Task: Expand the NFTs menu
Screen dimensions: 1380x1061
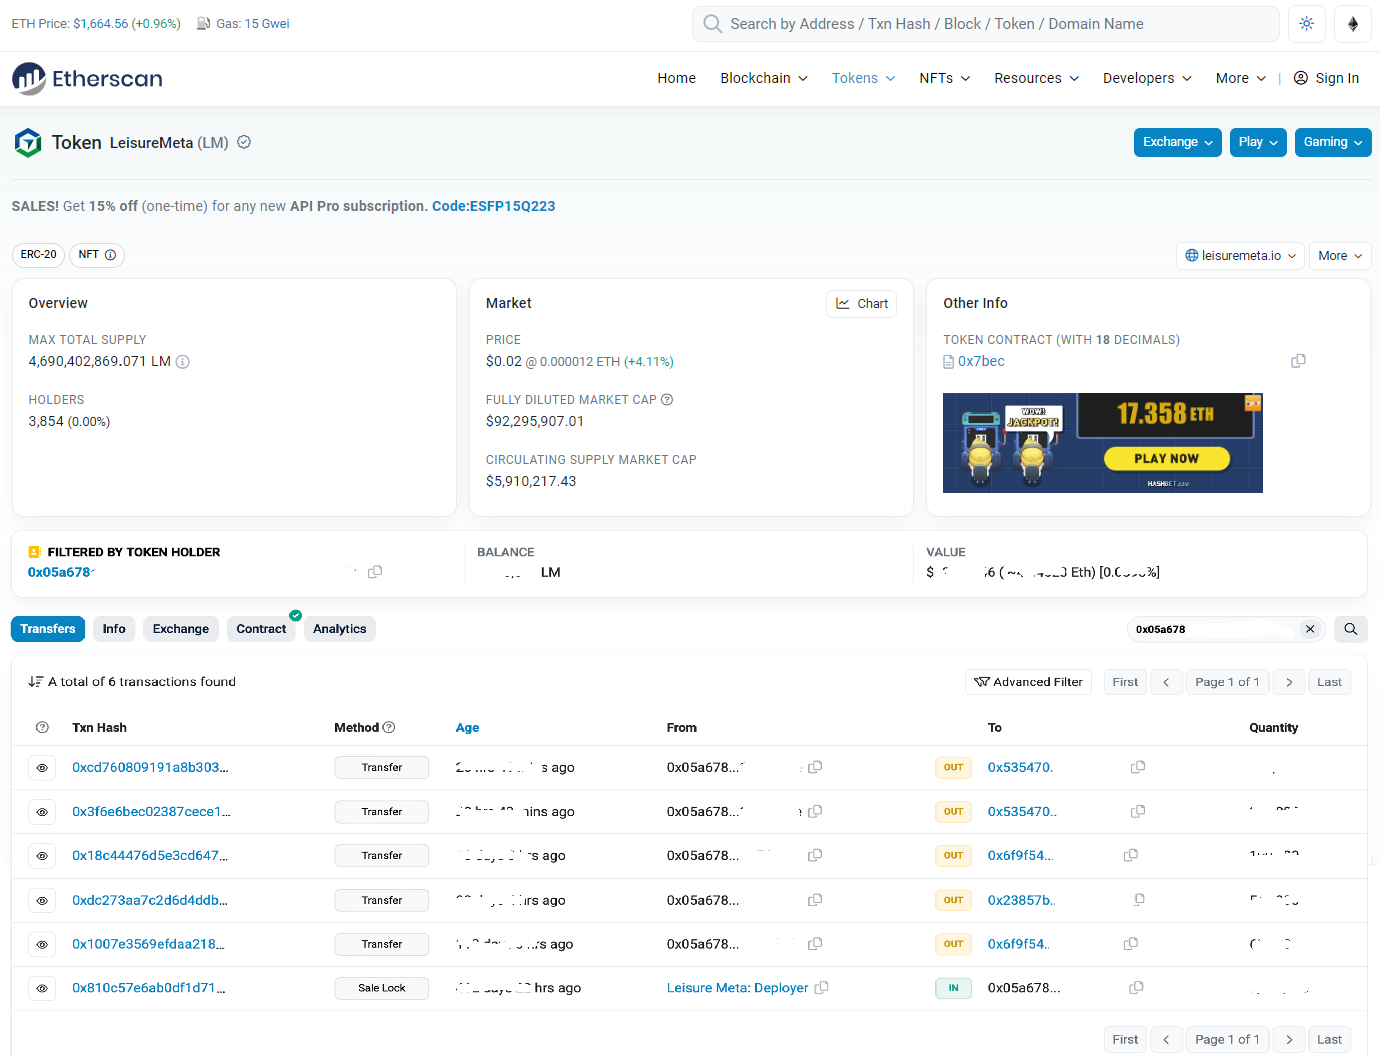Action: point(945,78)
